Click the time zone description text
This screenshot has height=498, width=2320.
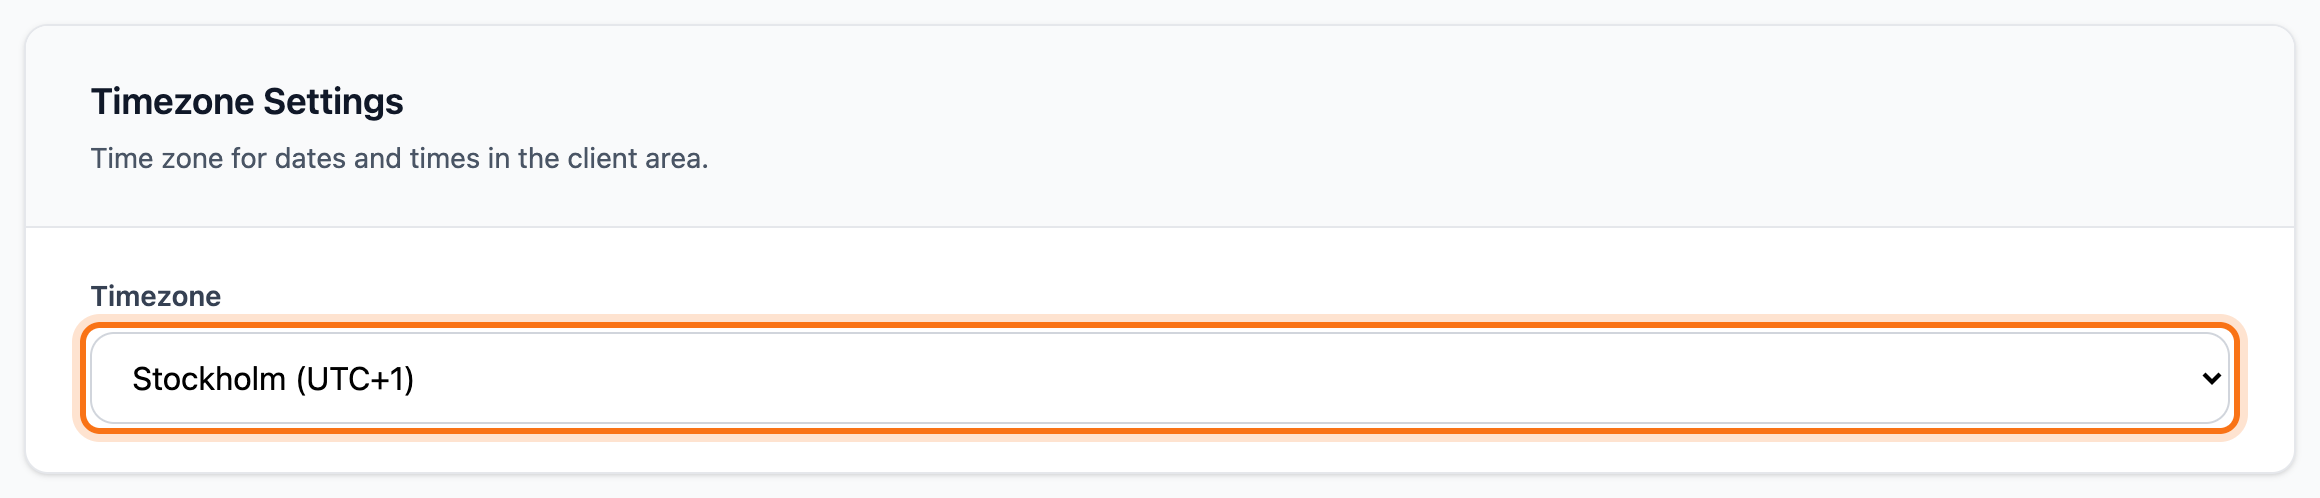399,159
